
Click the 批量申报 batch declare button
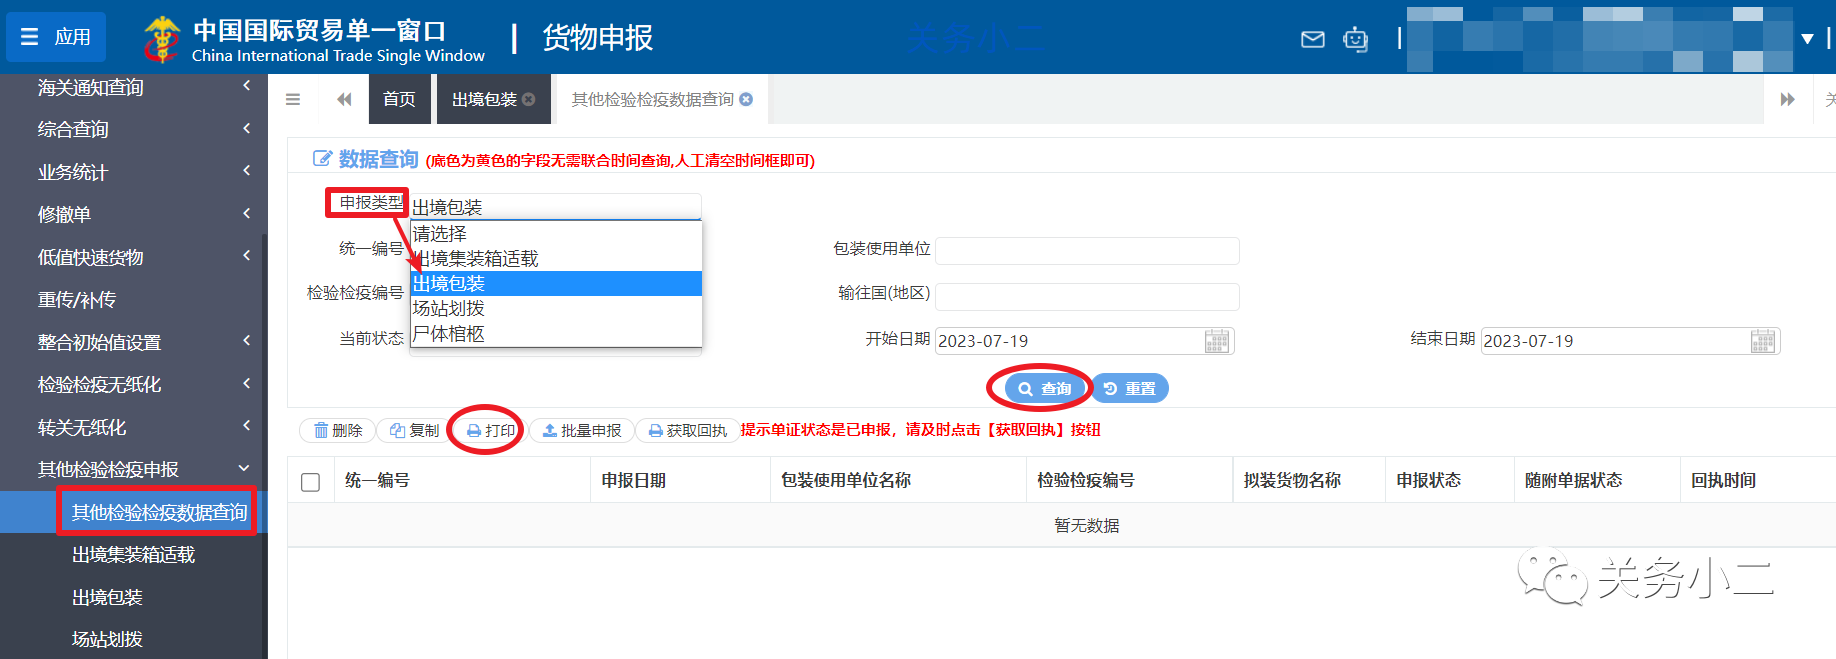[x=581, y=430]
